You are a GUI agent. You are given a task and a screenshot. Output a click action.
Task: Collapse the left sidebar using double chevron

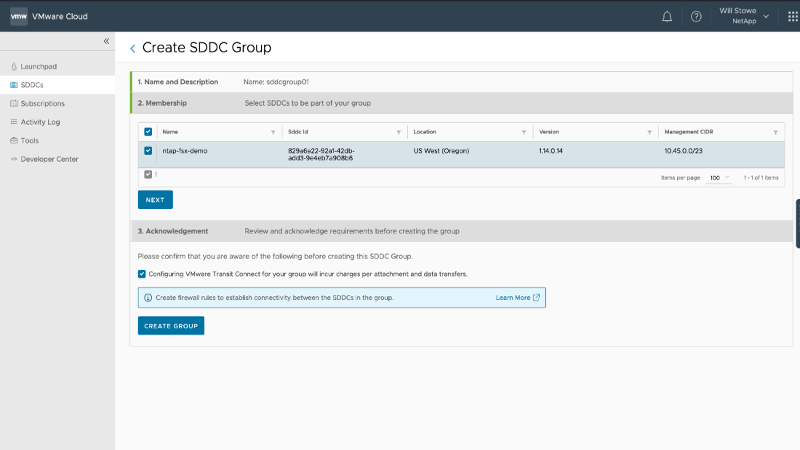(x=106, y=41)
